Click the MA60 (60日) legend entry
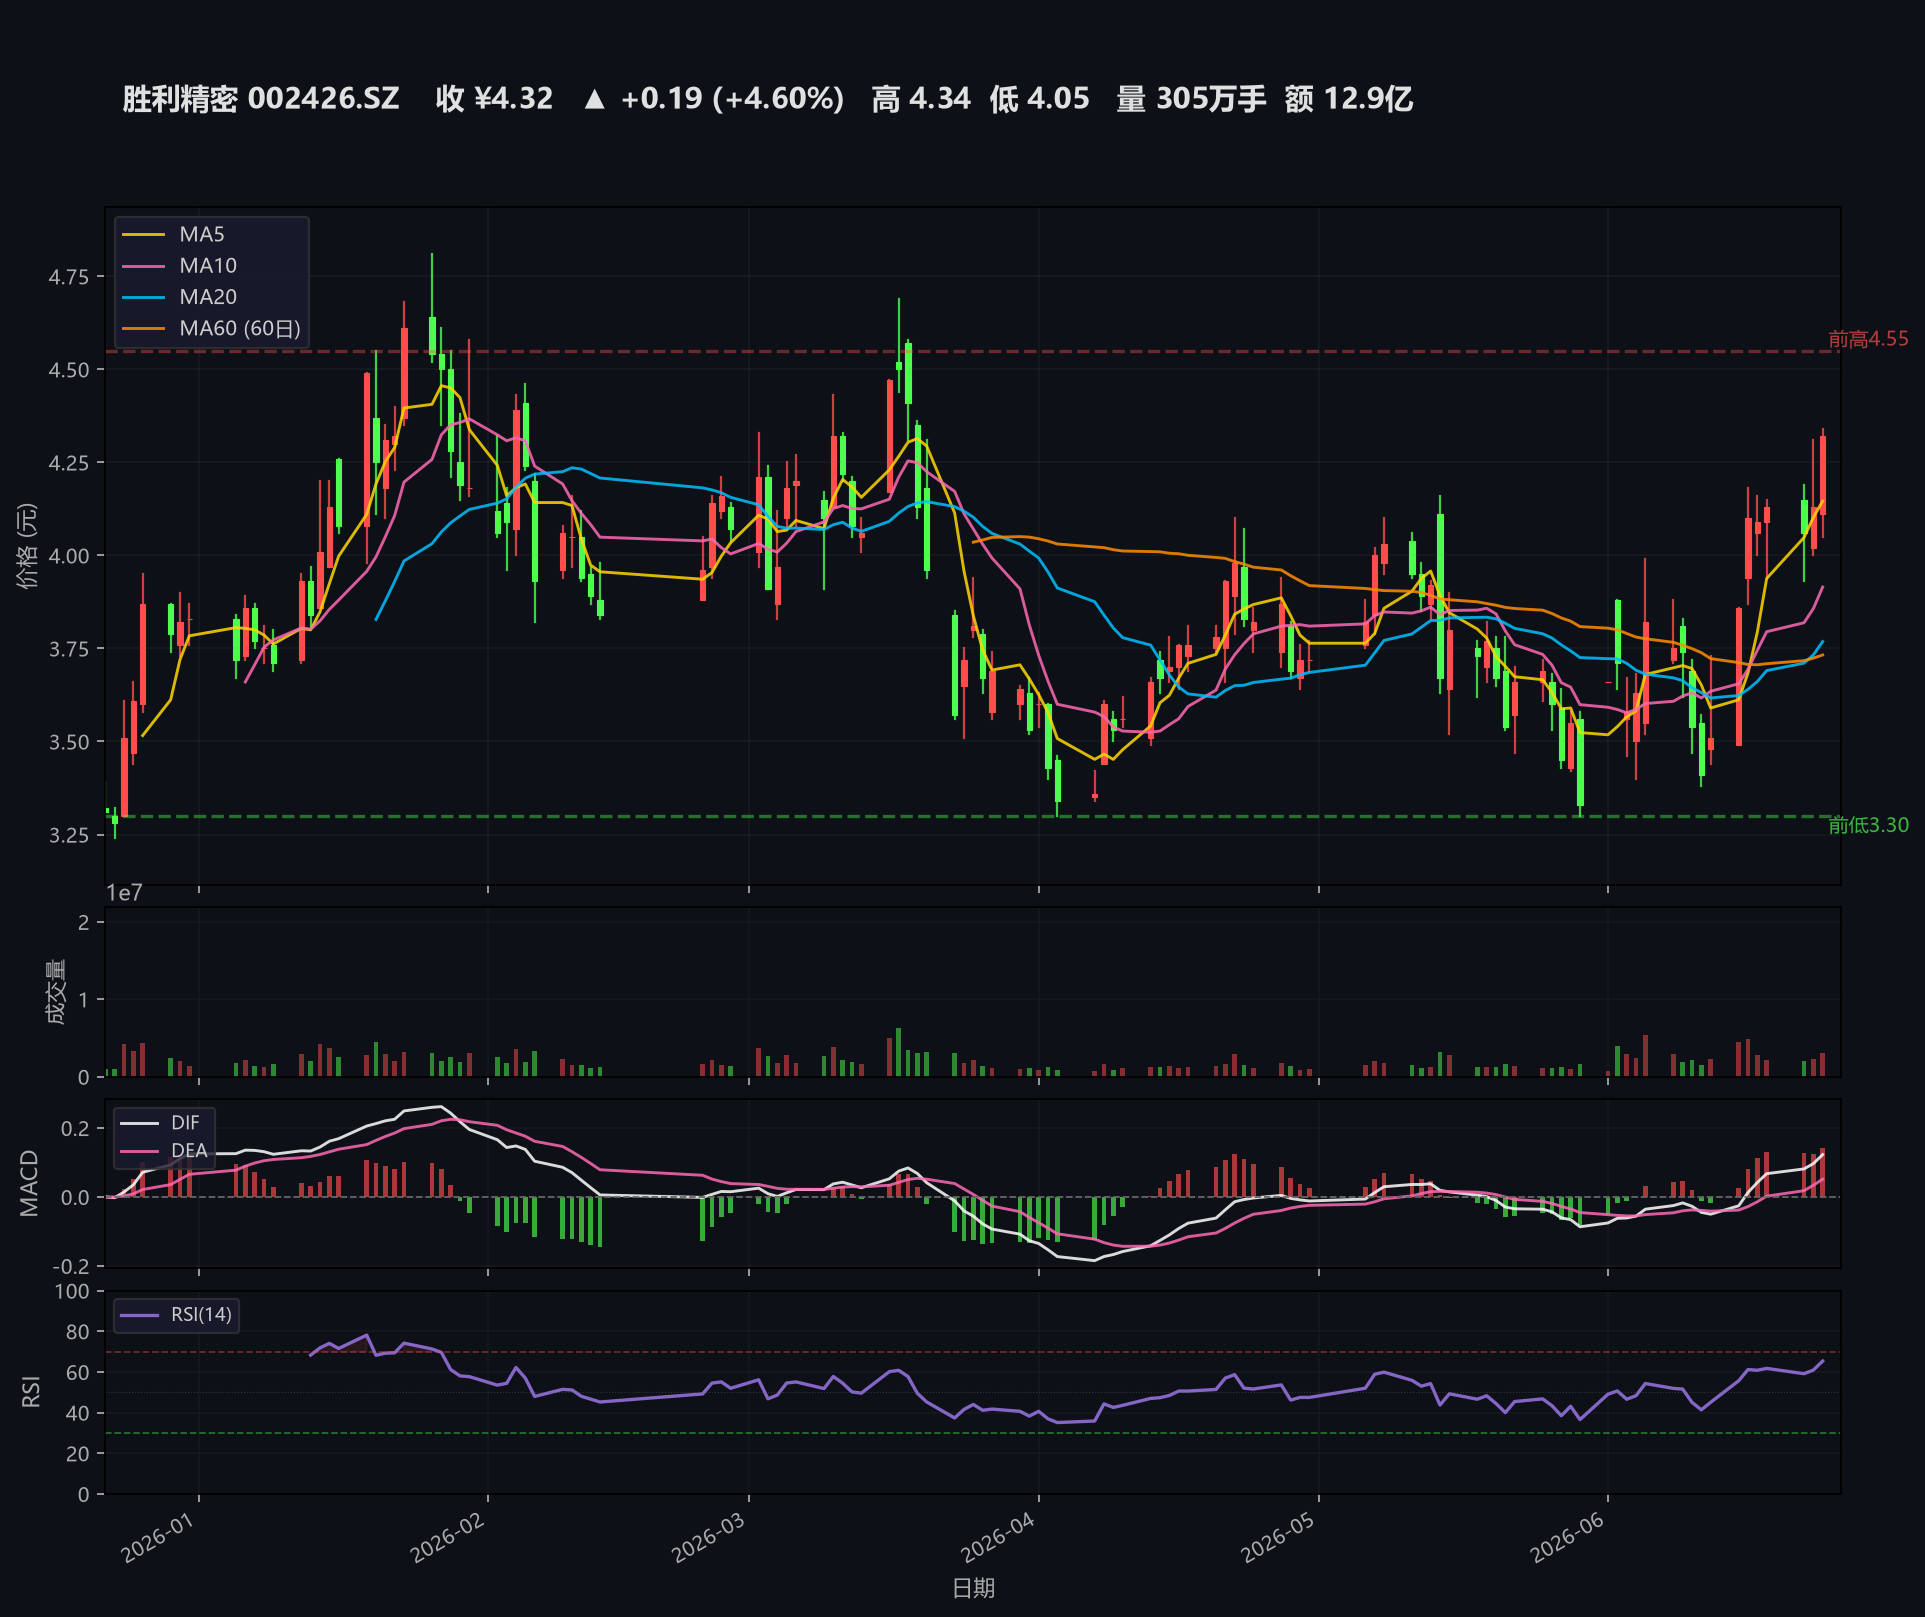This screenshot has width=1925, height=1617. tap(211, 328)
